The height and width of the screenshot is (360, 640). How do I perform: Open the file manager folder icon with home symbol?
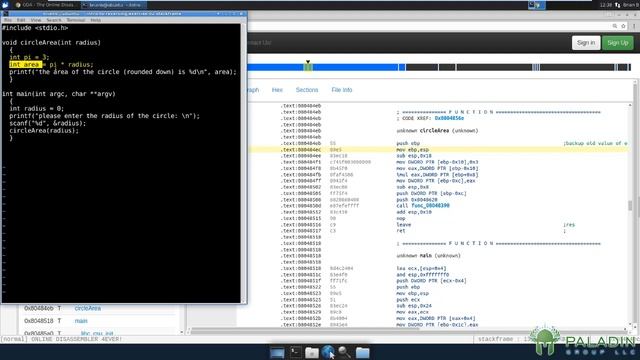click(312, 352)
